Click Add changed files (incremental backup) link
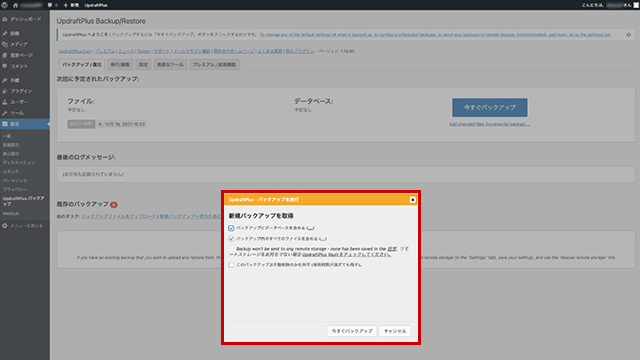Viewport: 640px width, 360px height. click(489, 124)
